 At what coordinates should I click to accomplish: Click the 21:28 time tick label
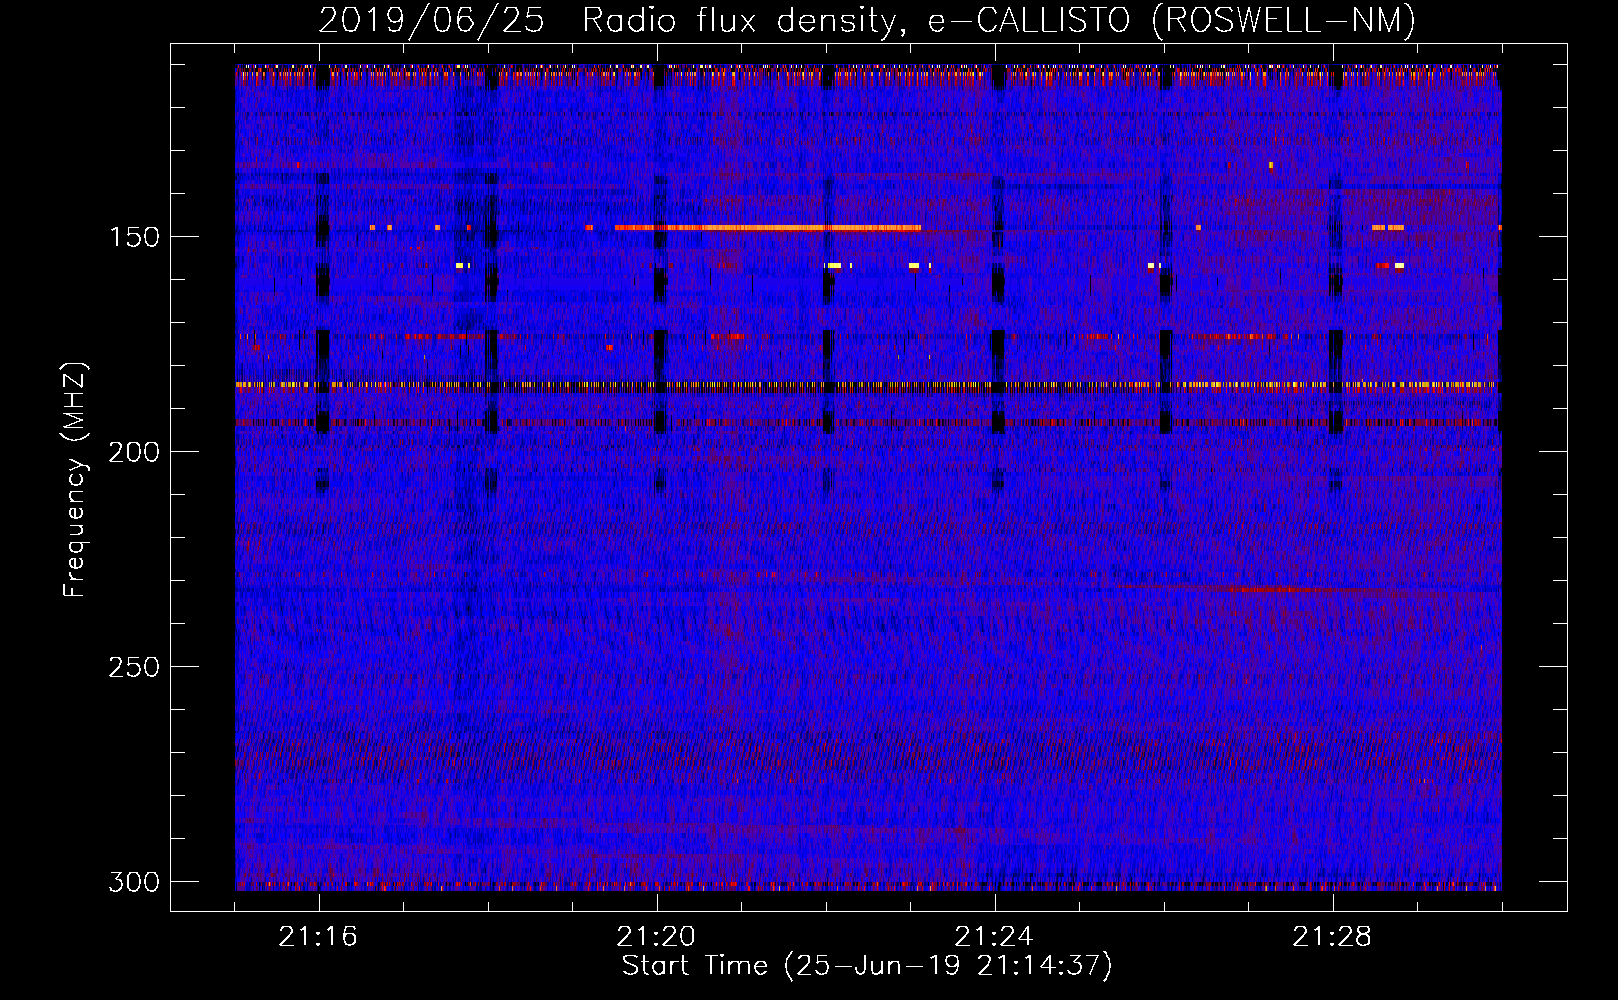click(1332, 936)
